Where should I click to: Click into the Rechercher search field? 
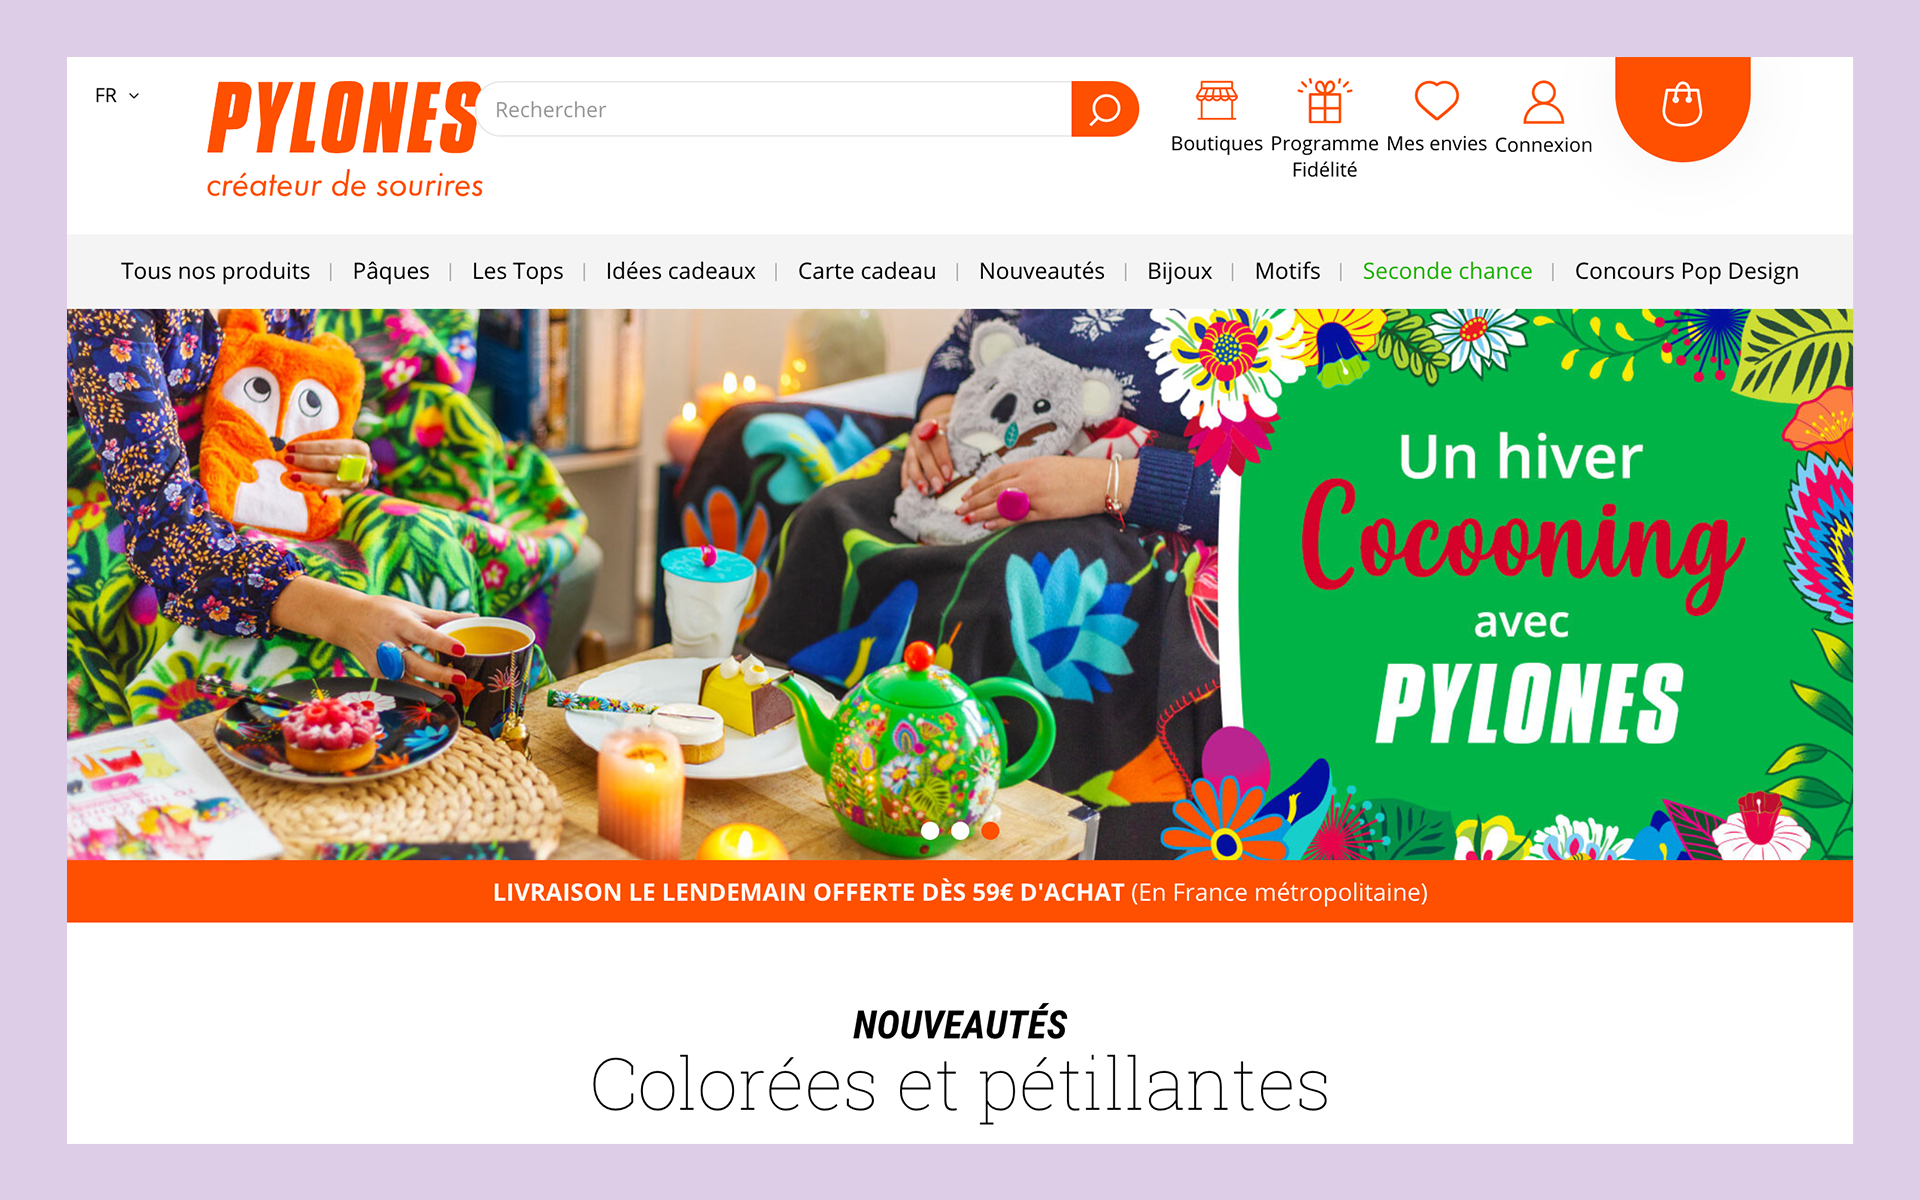[775, 109]
